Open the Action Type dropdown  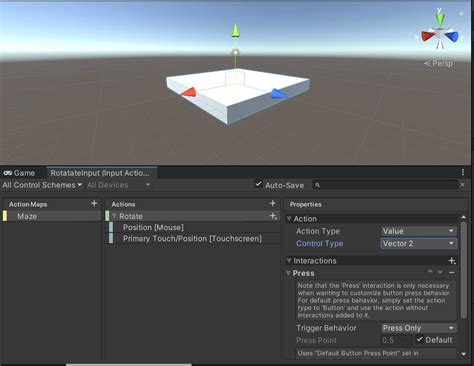coord(418,231)
